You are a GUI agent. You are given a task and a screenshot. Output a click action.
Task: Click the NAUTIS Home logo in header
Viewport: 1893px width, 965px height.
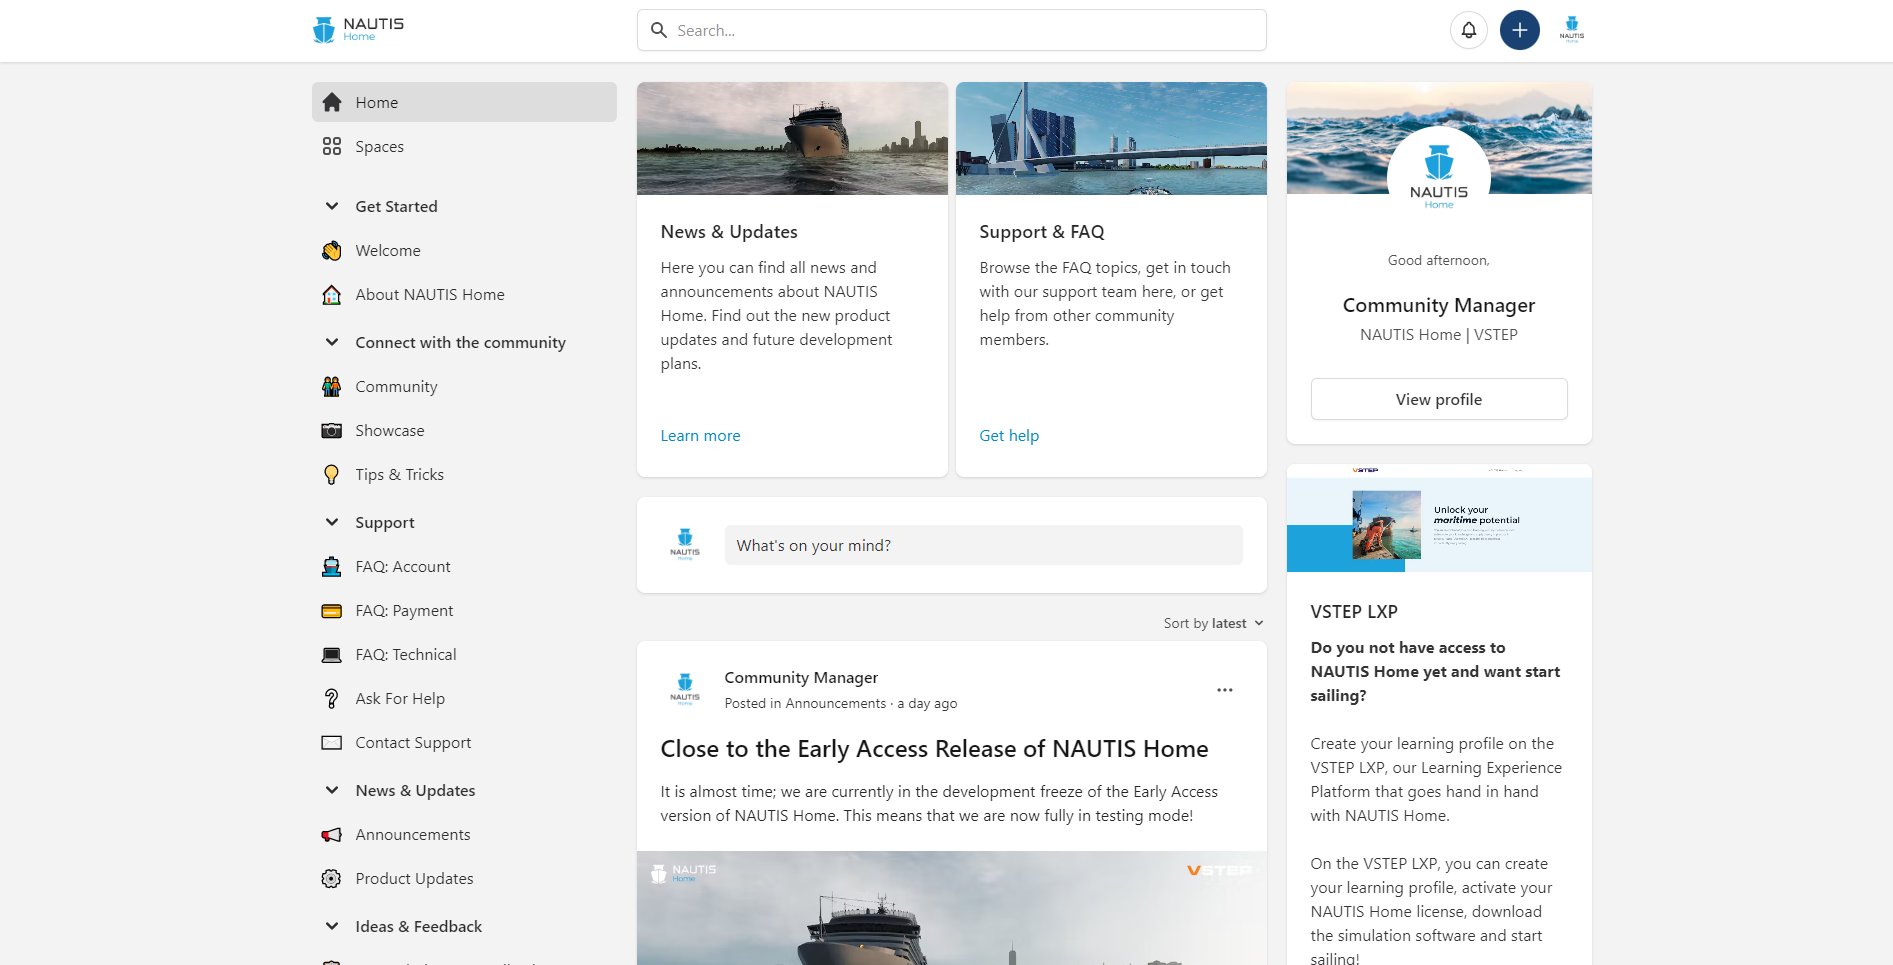coord(358,30)
